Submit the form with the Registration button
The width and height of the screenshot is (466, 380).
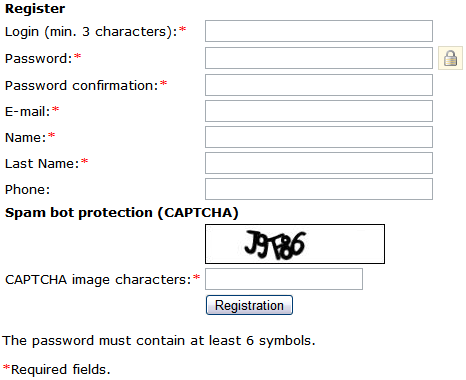tap(249, 305)
